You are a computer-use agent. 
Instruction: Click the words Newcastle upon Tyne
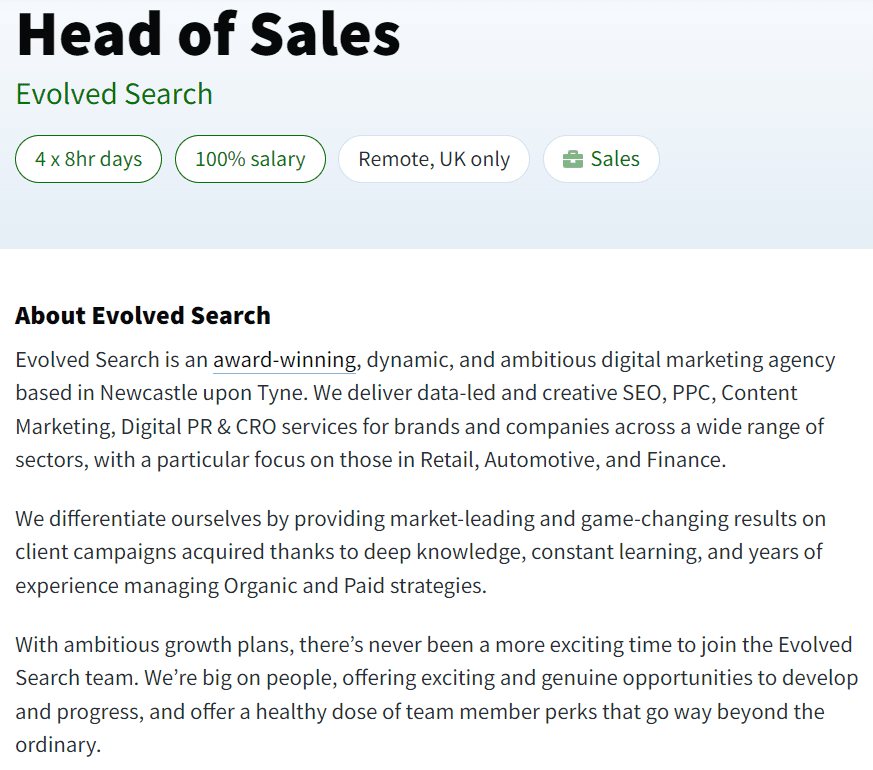(202, 393)
